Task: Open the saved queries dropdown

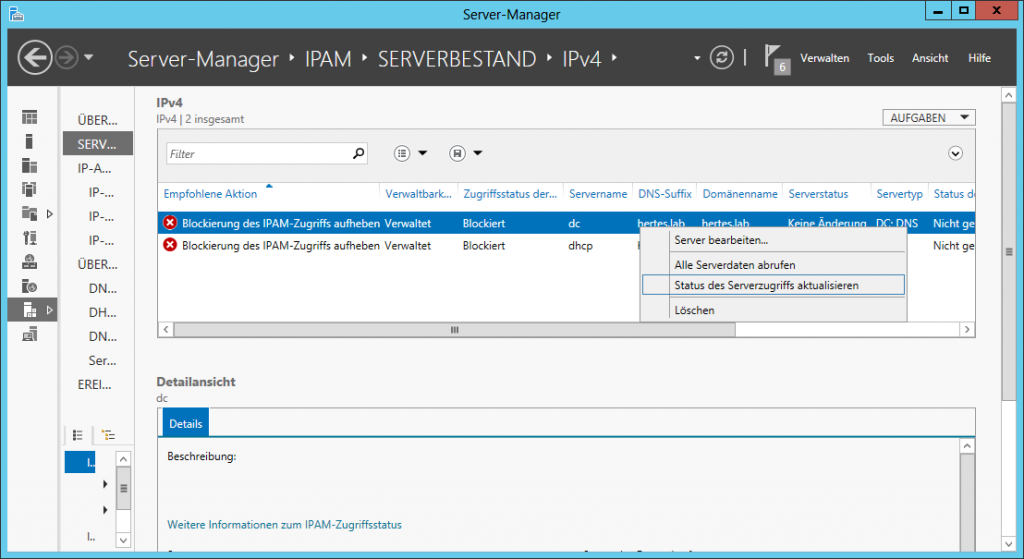Action: (466, 153)
